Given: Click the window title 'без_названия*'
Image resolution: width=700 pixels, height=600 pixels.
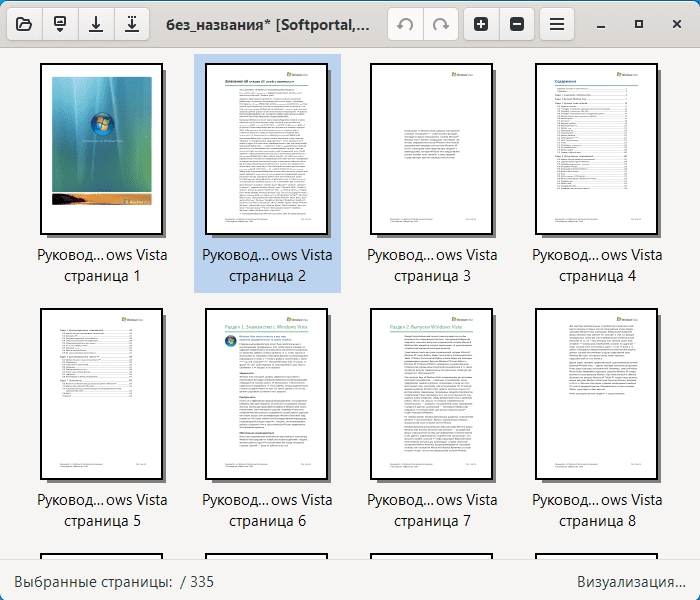Looking at the screenshot, I should (218, 25).
